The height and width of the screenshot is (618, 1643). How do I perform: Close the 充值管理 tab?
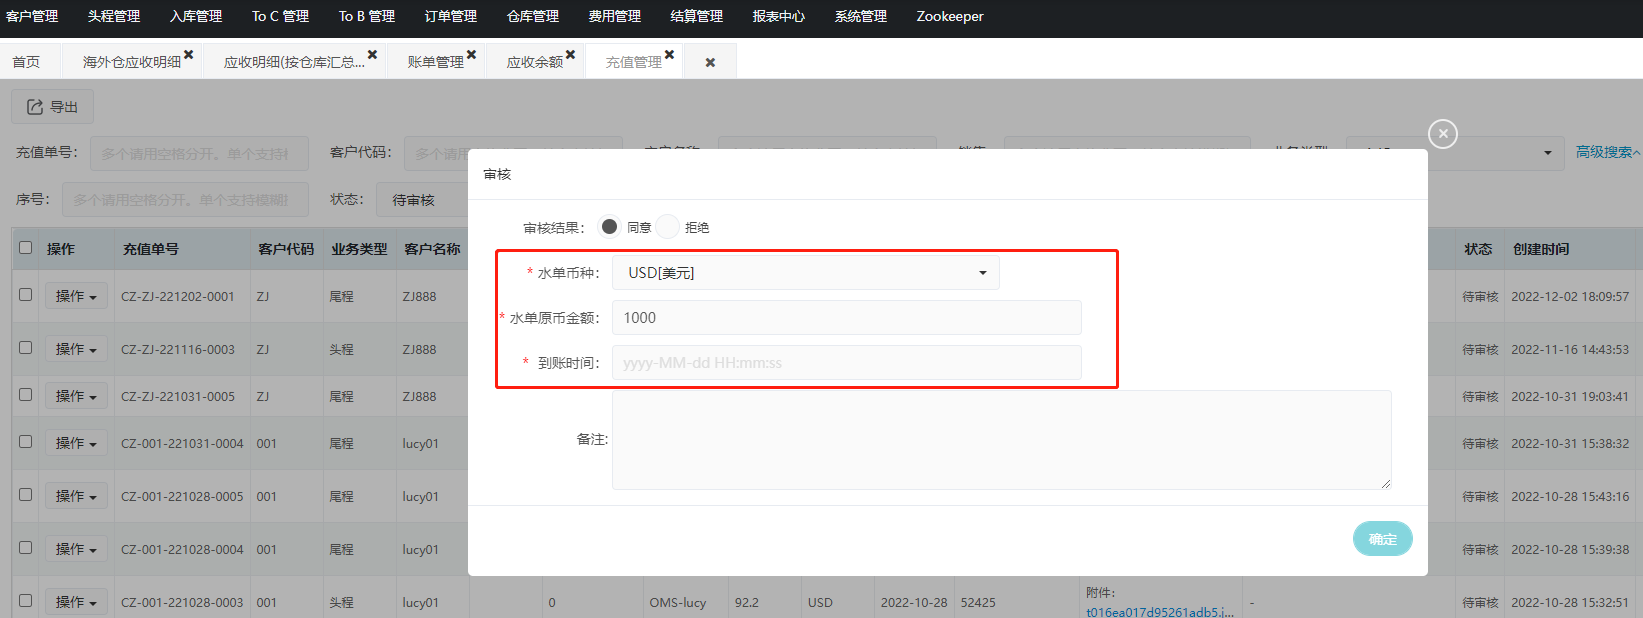(669, 55)
